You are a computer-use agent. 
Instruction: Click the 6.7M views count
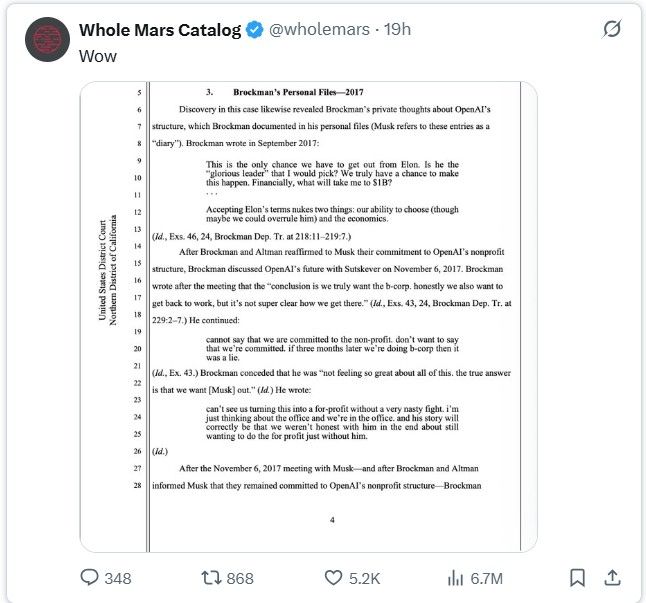(x=486, y=578)
